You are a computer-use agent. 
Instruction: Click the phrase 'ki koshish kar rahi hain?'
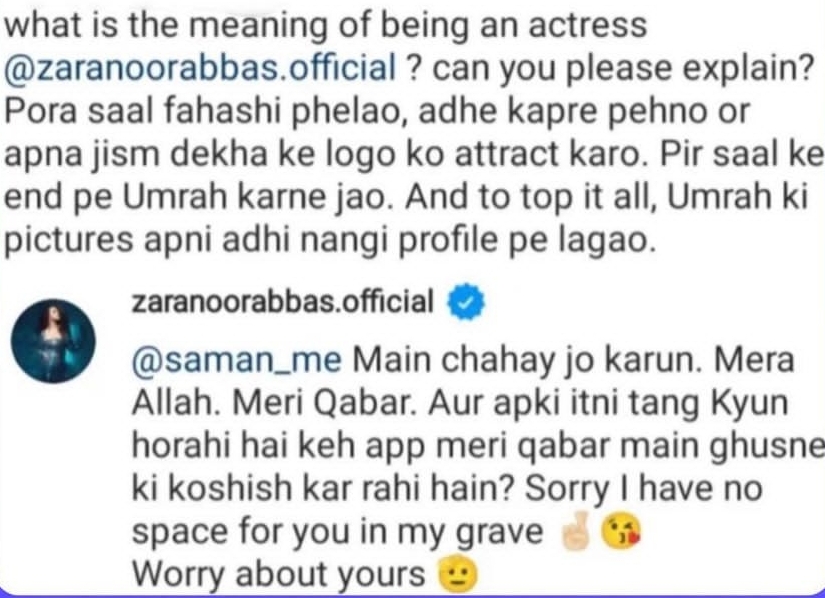tap(322, 489)
